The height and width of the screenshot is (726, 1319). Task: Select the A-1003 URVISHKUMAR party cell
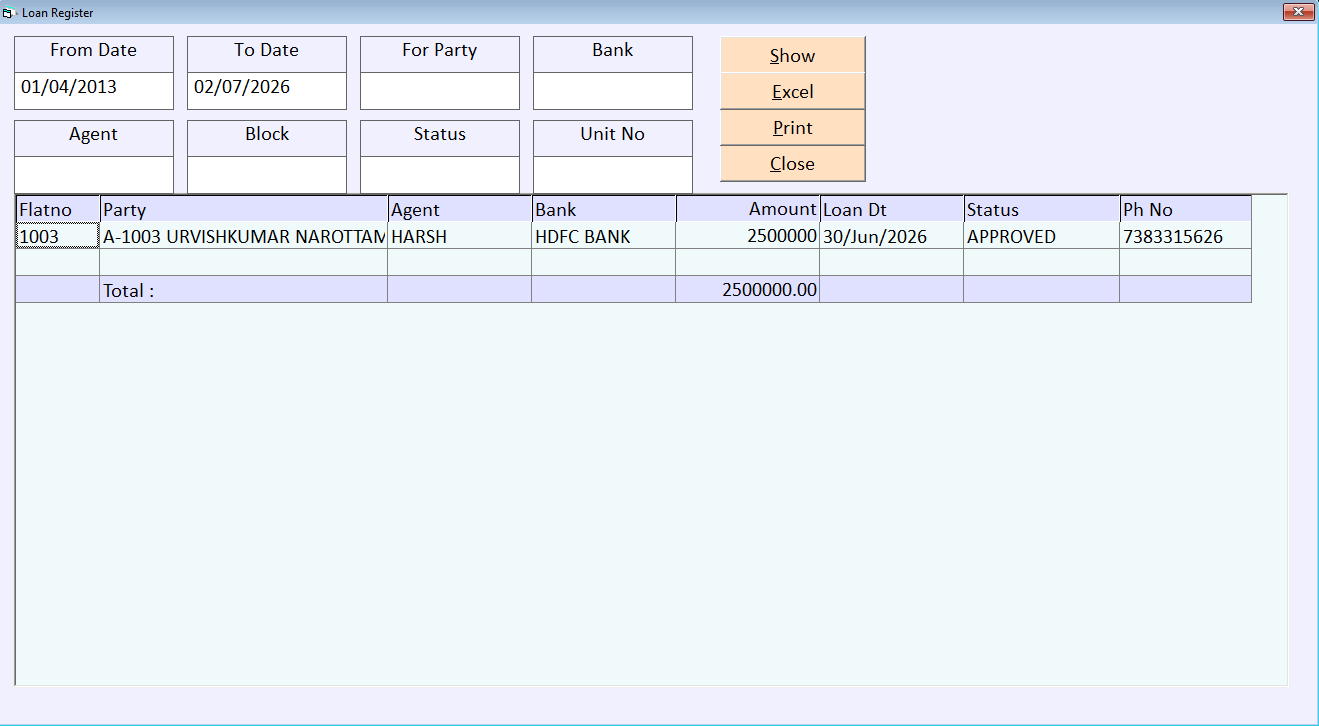(244, 236)
